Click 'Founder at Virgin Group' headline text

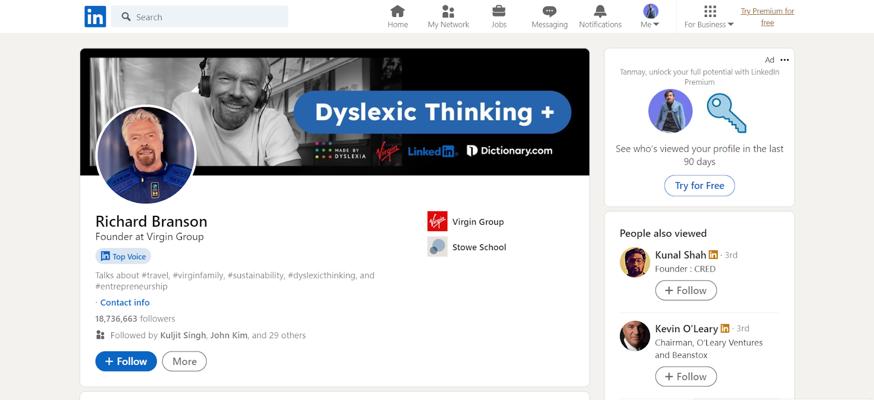[149, 237]
